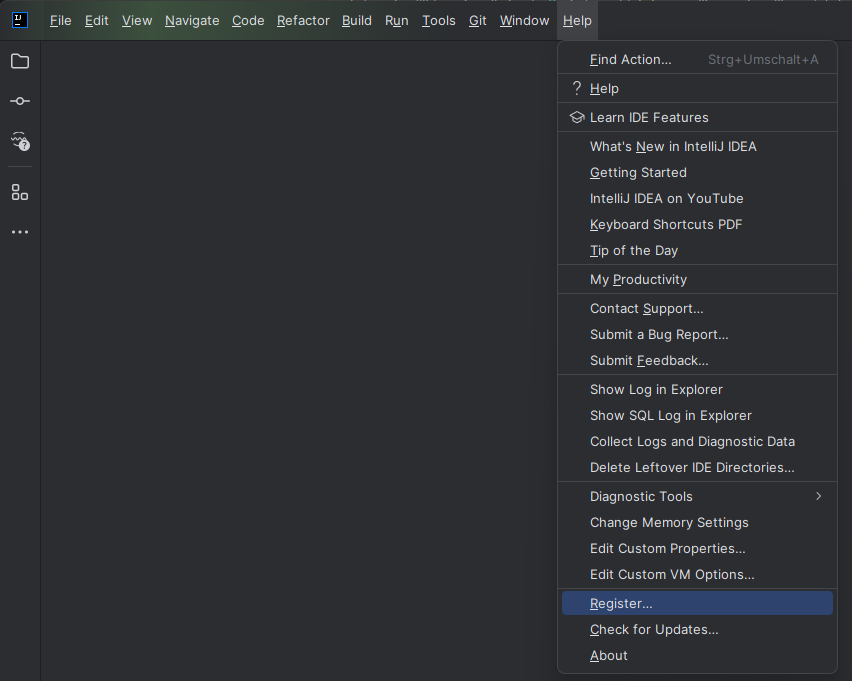Select Find Action... menu entry
This screenshot has width=852, height=681.
[697, 59]
